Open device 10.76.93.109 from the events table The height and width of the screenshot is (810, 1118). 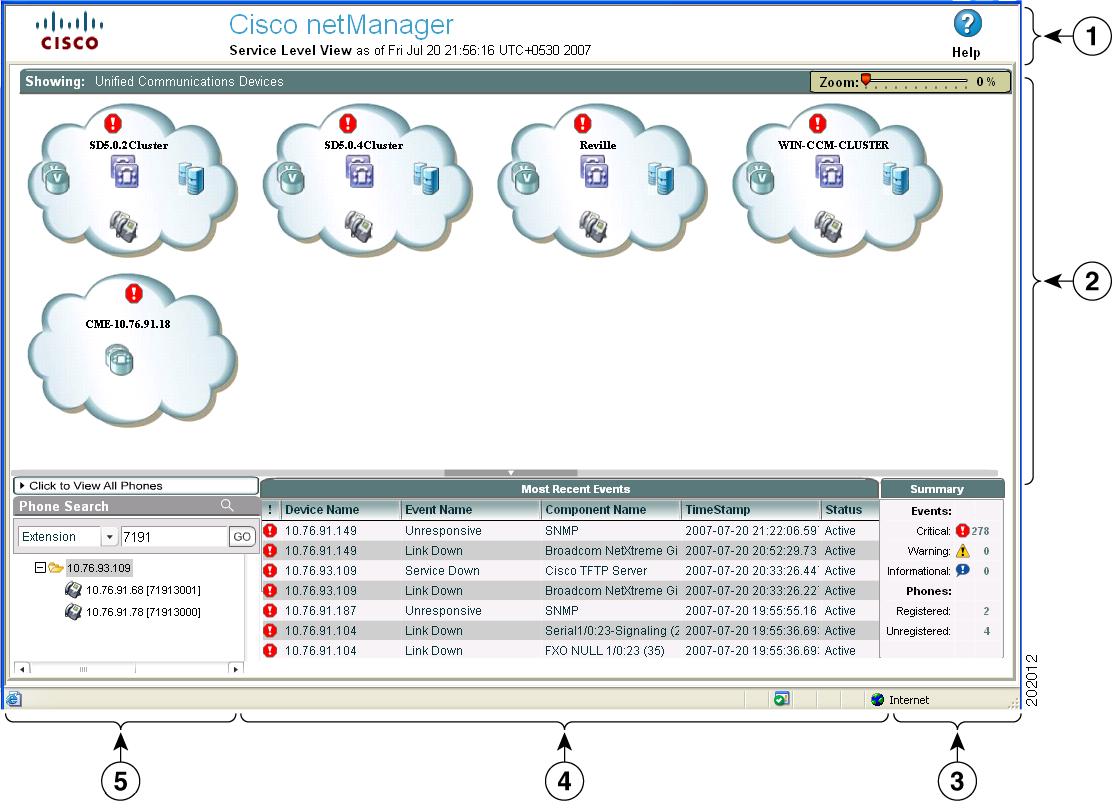coord(320,570)
